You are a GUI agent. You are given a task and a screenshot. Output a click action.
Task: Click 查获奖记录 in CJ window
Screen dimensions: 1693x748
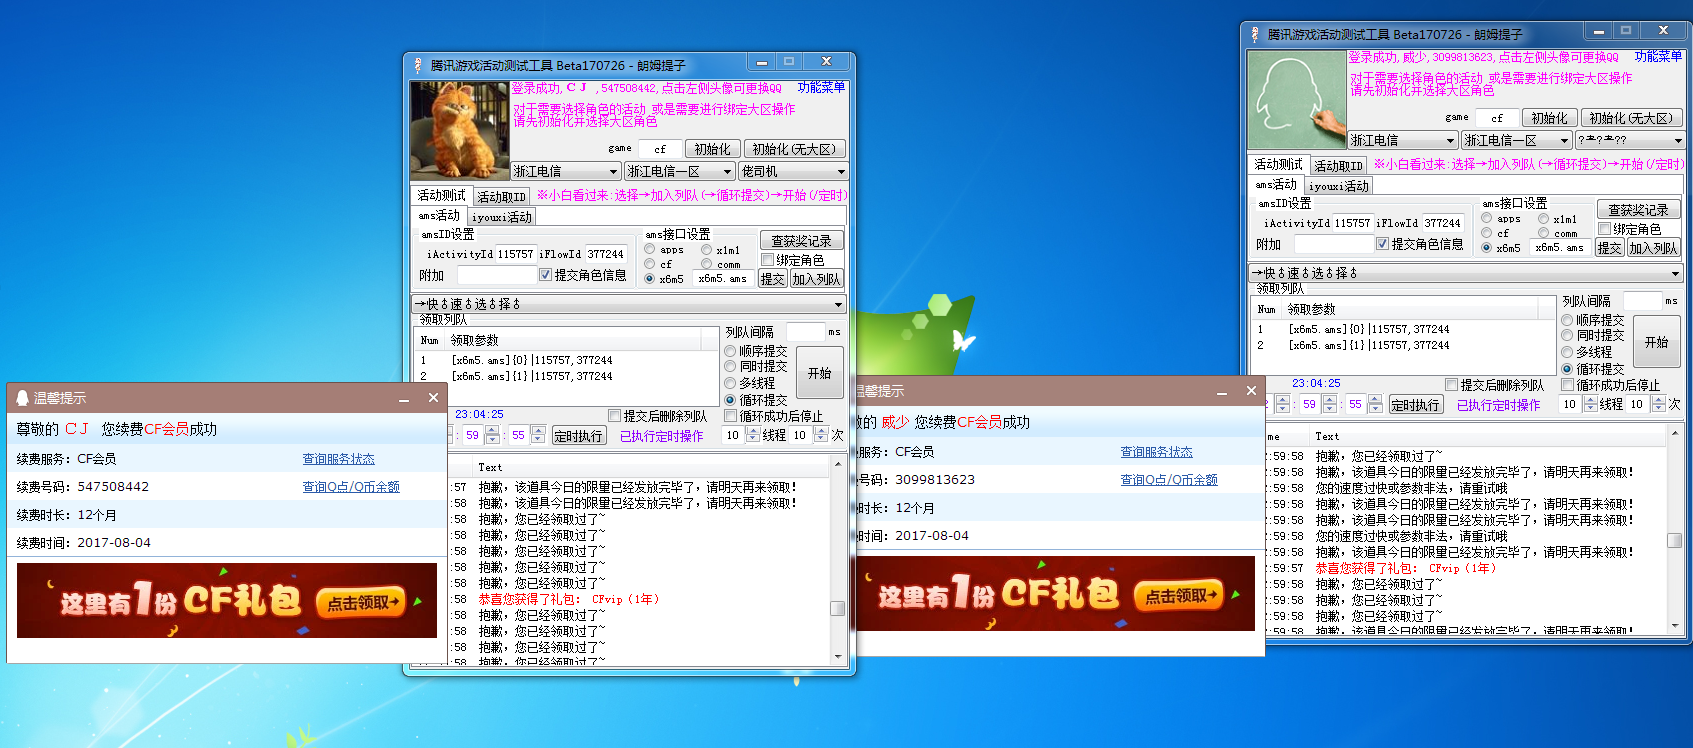[801, 241]
